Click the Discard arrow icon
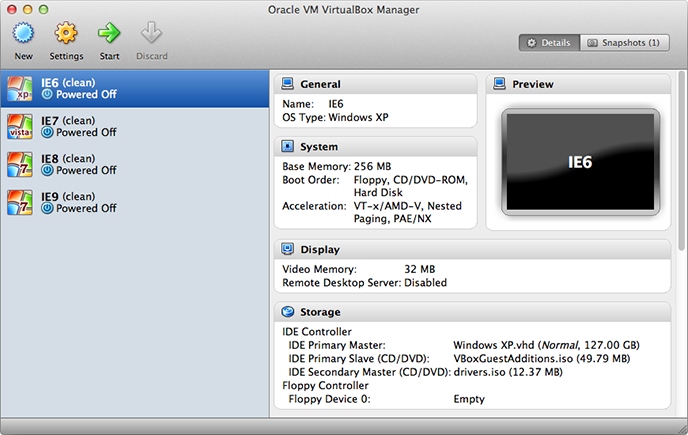 coord(151,33)
